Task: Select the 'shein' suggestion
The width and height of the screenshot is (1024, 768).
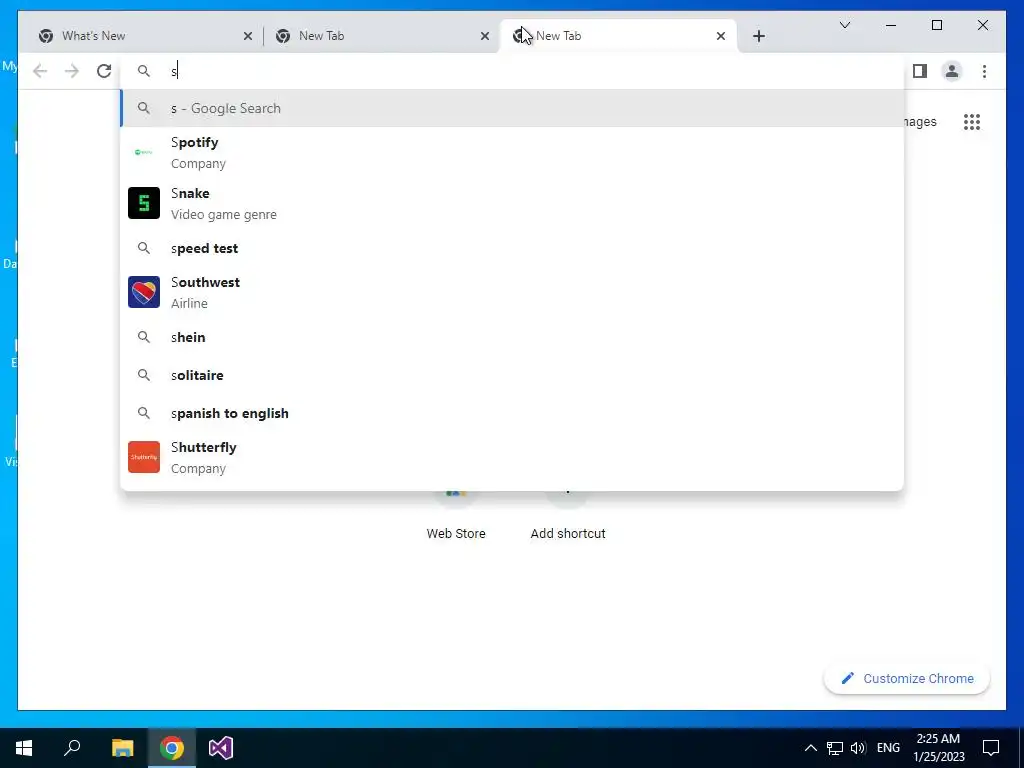Action: 513,337
